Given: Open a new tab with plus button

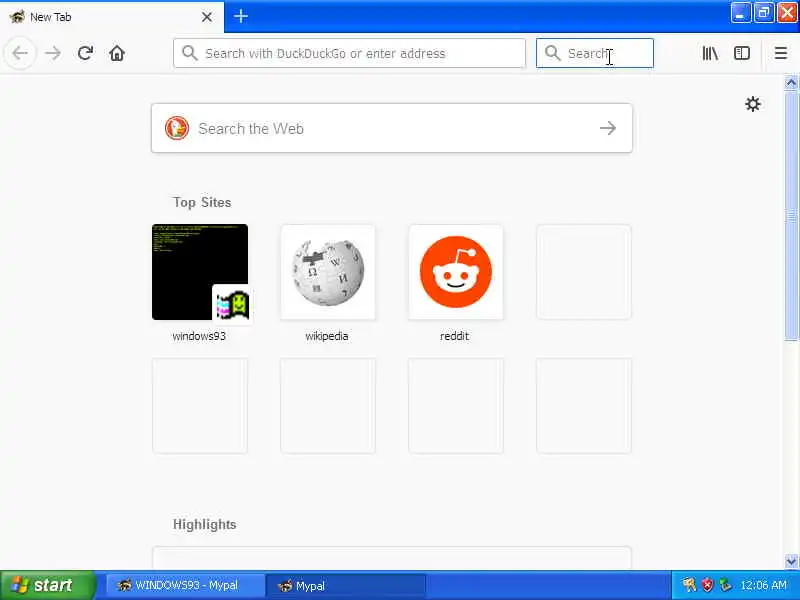Looking at the screenshot, I should coord(241,16).
